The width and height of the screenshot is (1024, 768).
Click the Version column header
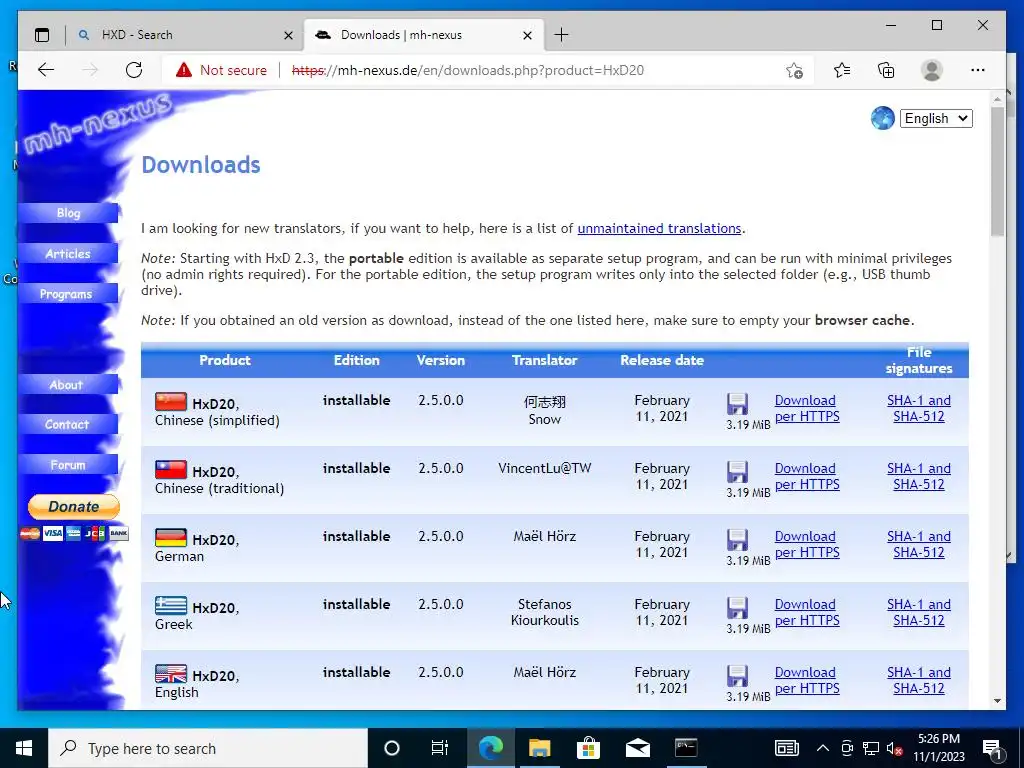click(x=441, y=360)
